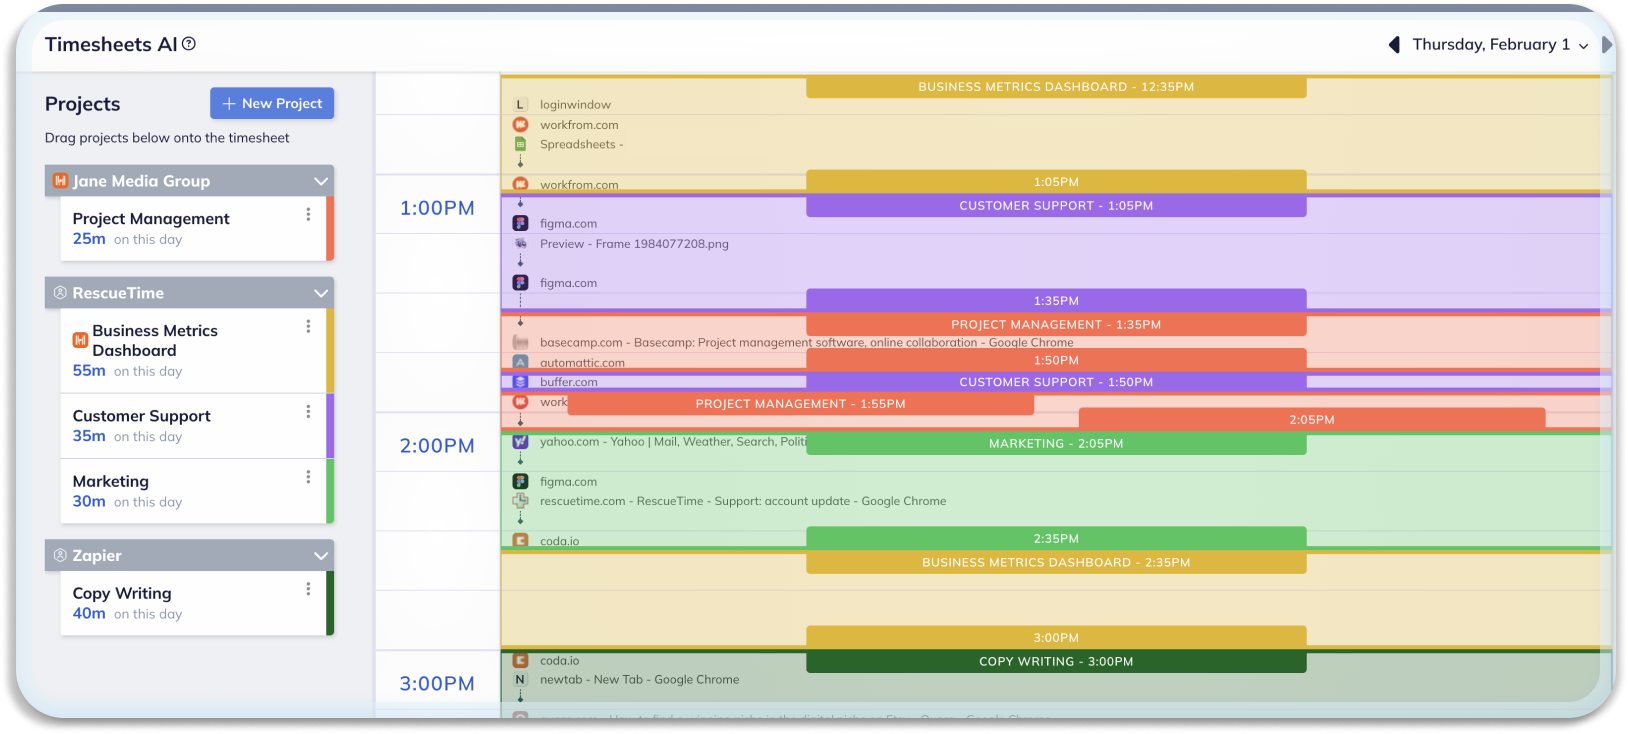Collapse the RescueTime project group
The width and height of the screenshot is (1628, 734).
pos(321,293)
